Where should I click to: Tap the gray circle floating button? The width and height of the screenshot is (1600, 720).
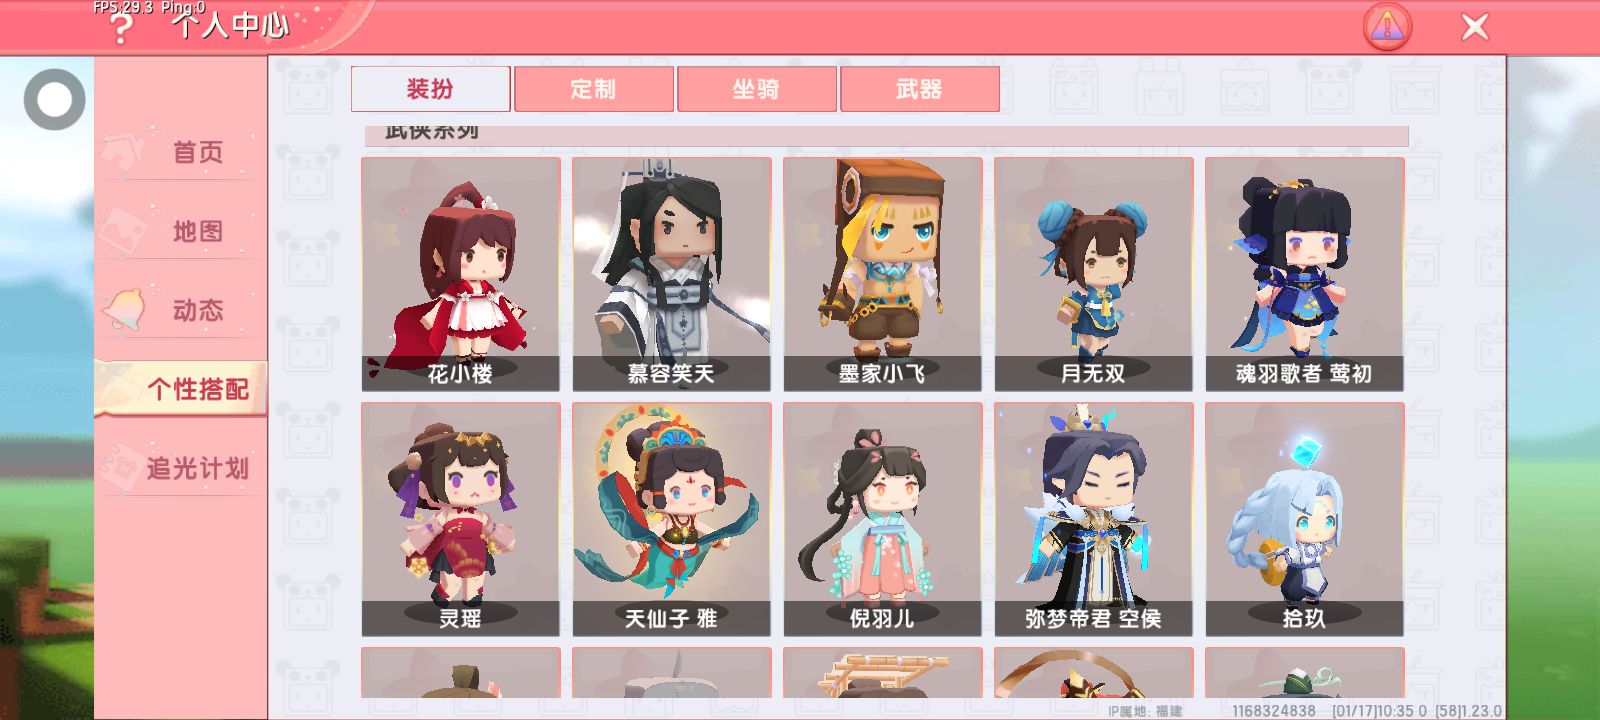54,99
